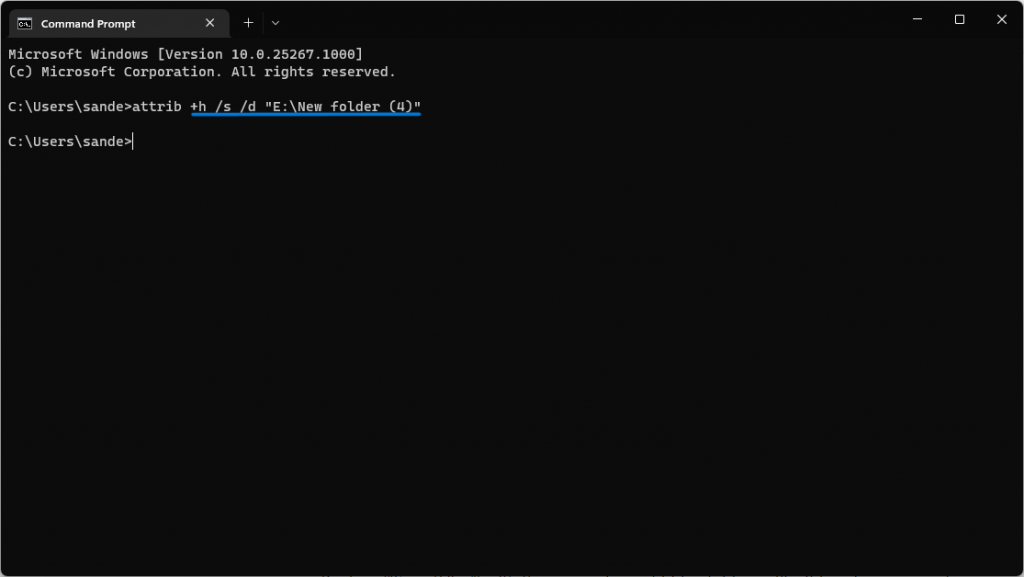Click the /d switch in the command

click(x=248, y=106)
